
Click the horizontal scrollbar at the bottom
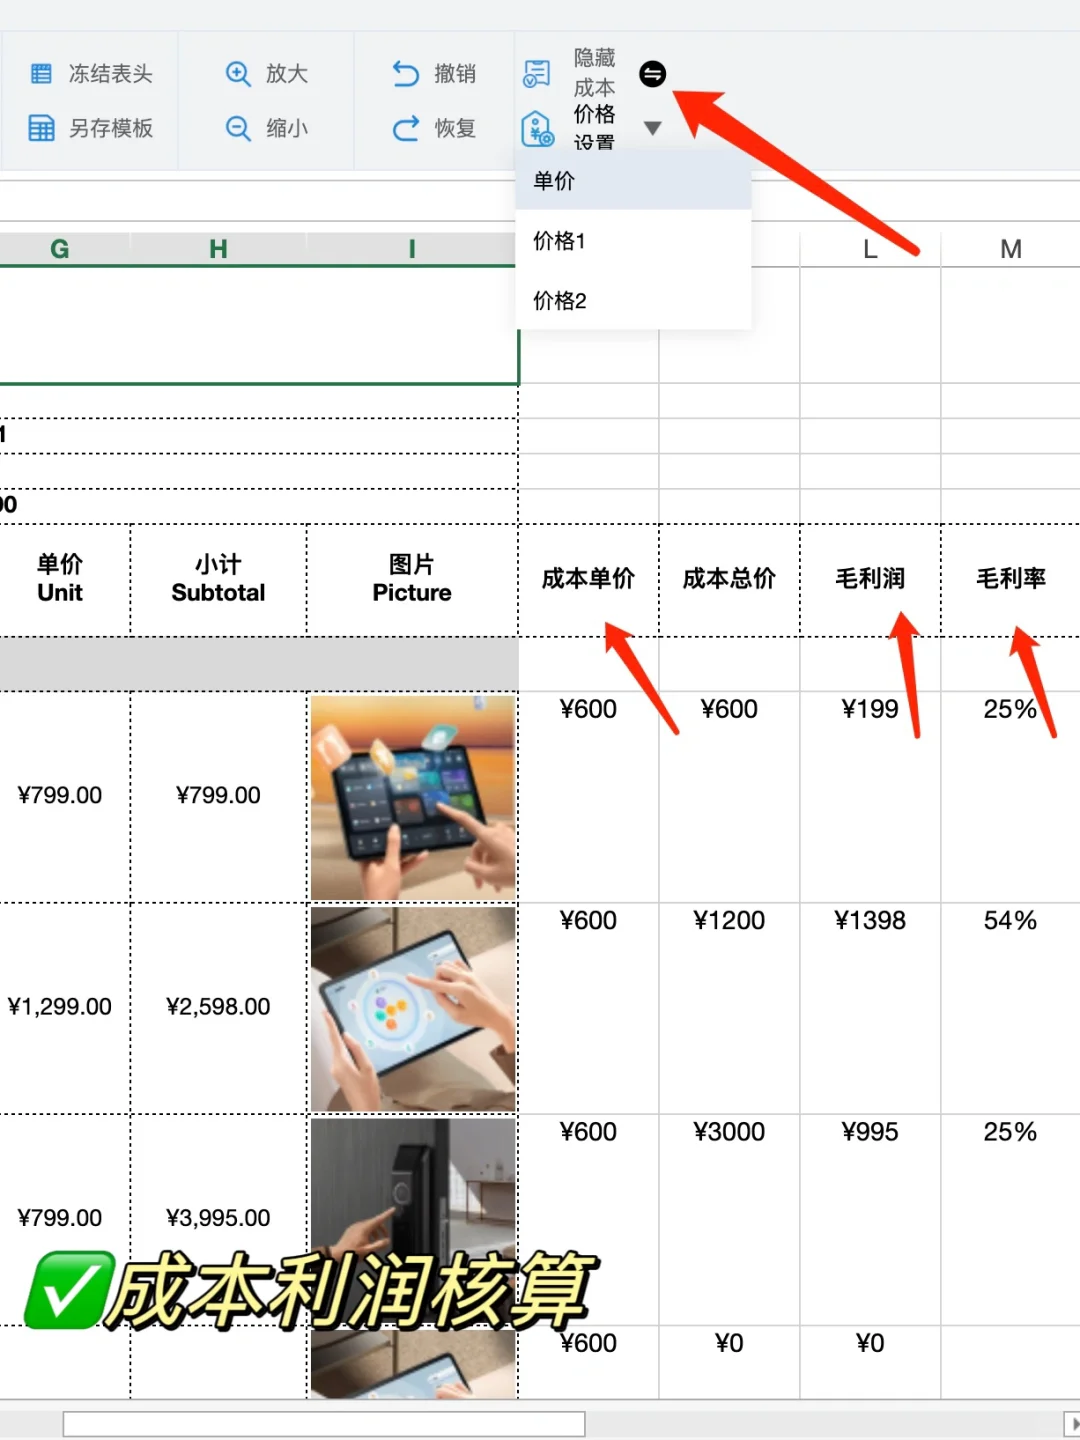tap(325, 1423)
